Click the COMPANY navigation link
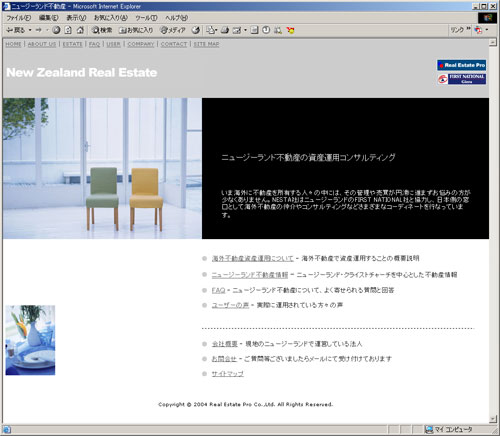500x436 pixels. 141,44
